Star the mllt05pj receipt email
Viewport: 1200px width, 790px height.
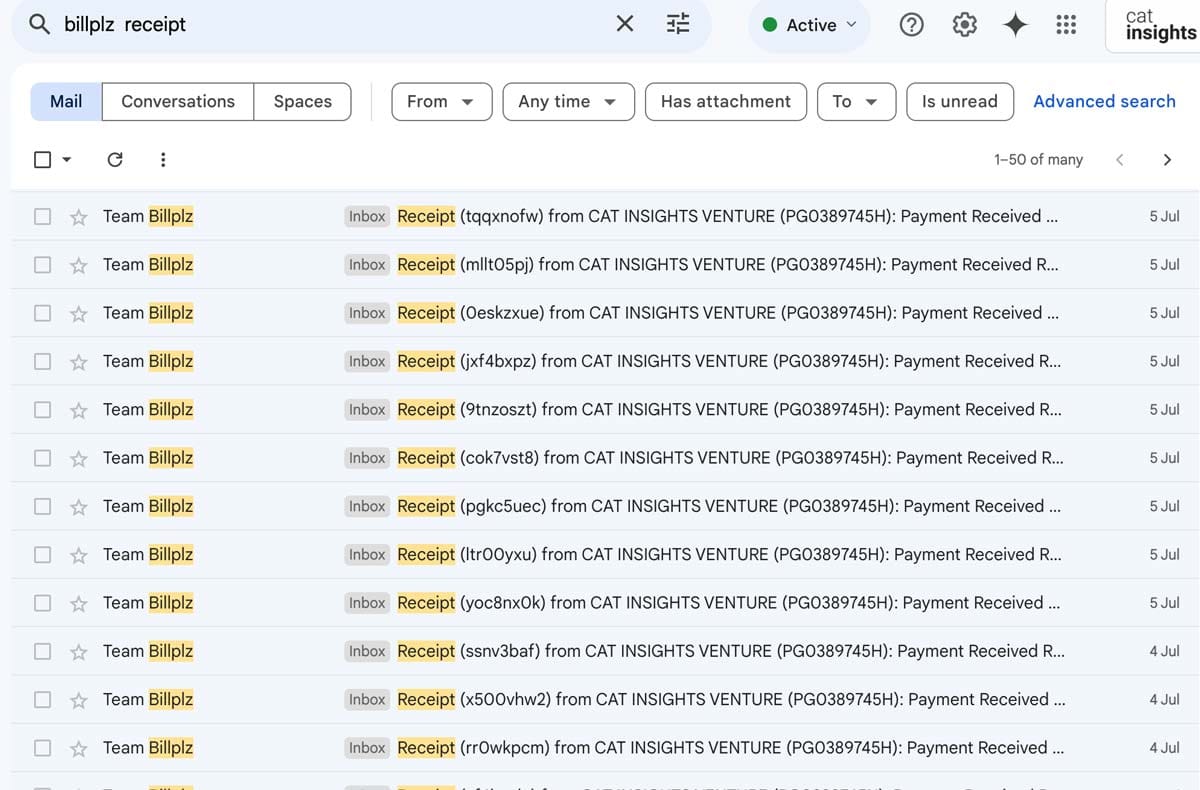(x=79, y=265)
